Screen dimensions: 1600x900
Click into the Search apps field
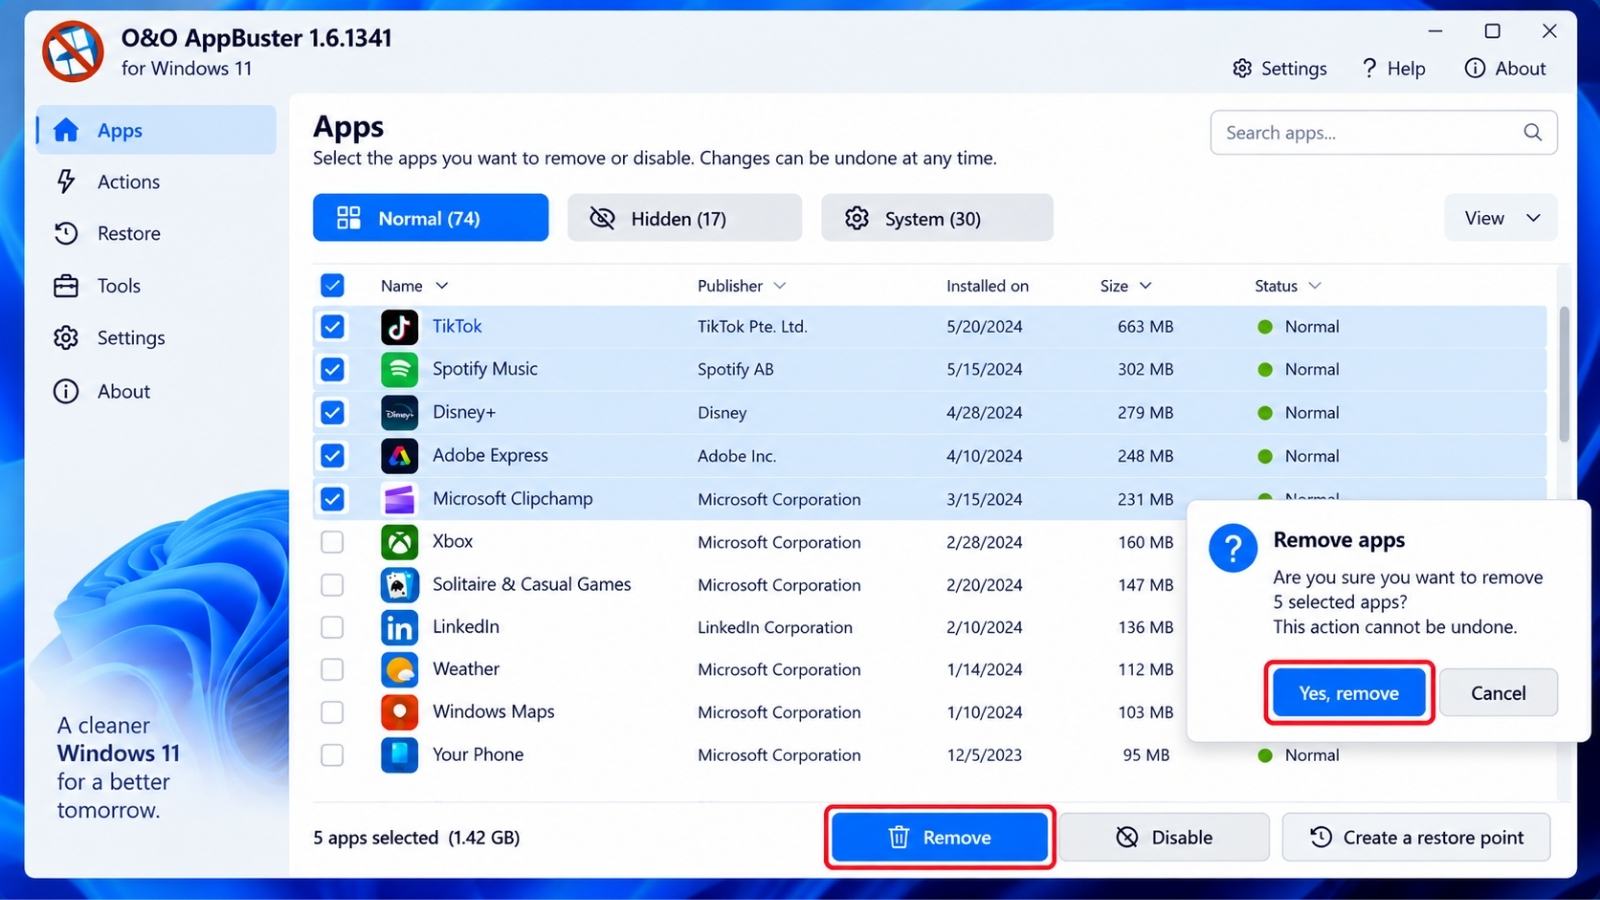[1383, 132]
